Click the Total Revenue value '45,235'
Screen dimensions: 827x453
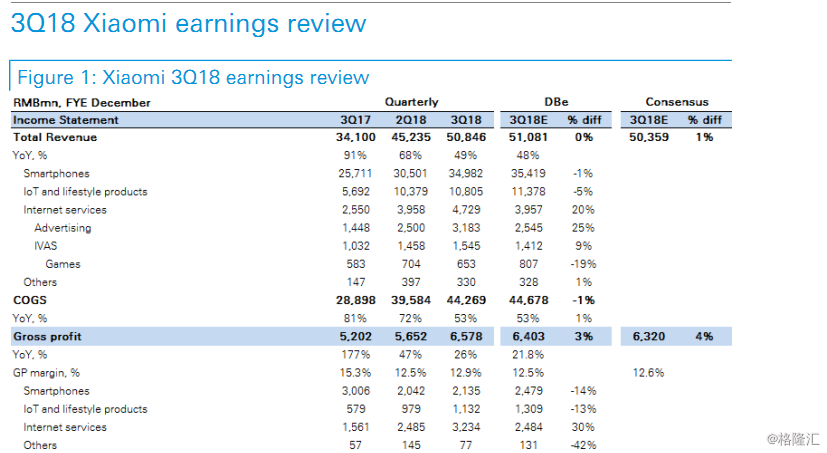pos(411,138)
